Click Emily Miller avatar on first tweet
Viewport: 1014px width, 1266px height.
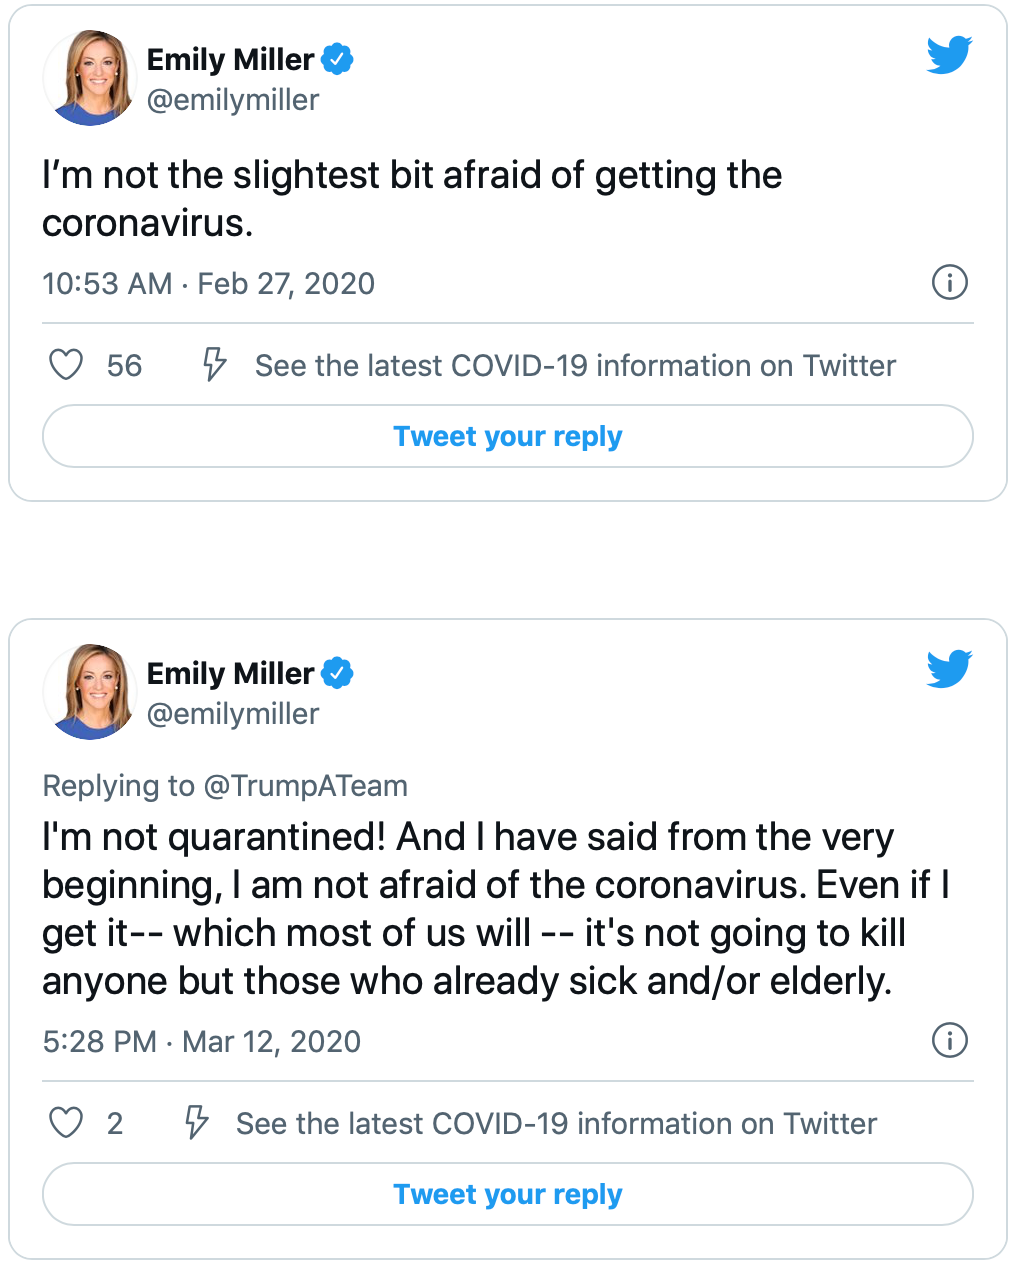(x=90, y=78)
